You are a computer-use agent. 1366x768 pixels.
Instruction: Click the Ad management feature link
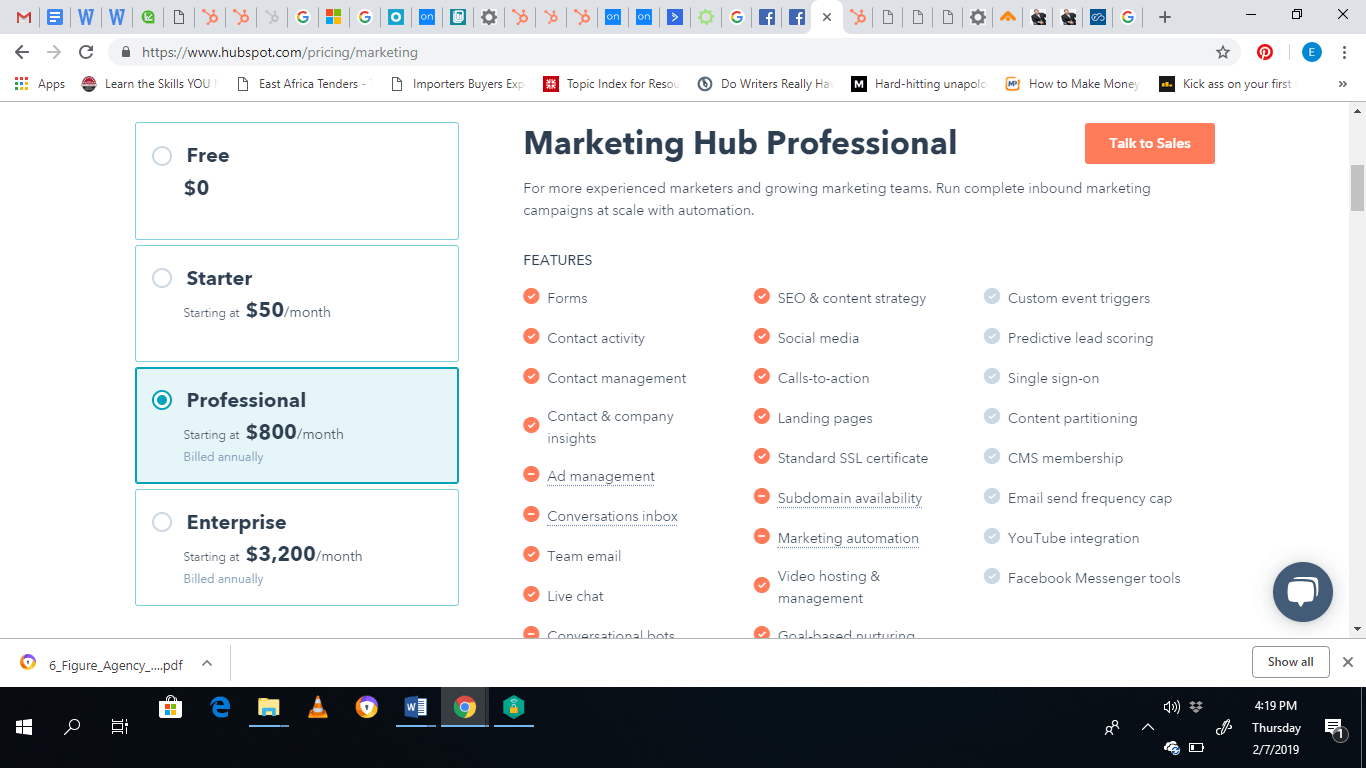[x=601, y=476]
